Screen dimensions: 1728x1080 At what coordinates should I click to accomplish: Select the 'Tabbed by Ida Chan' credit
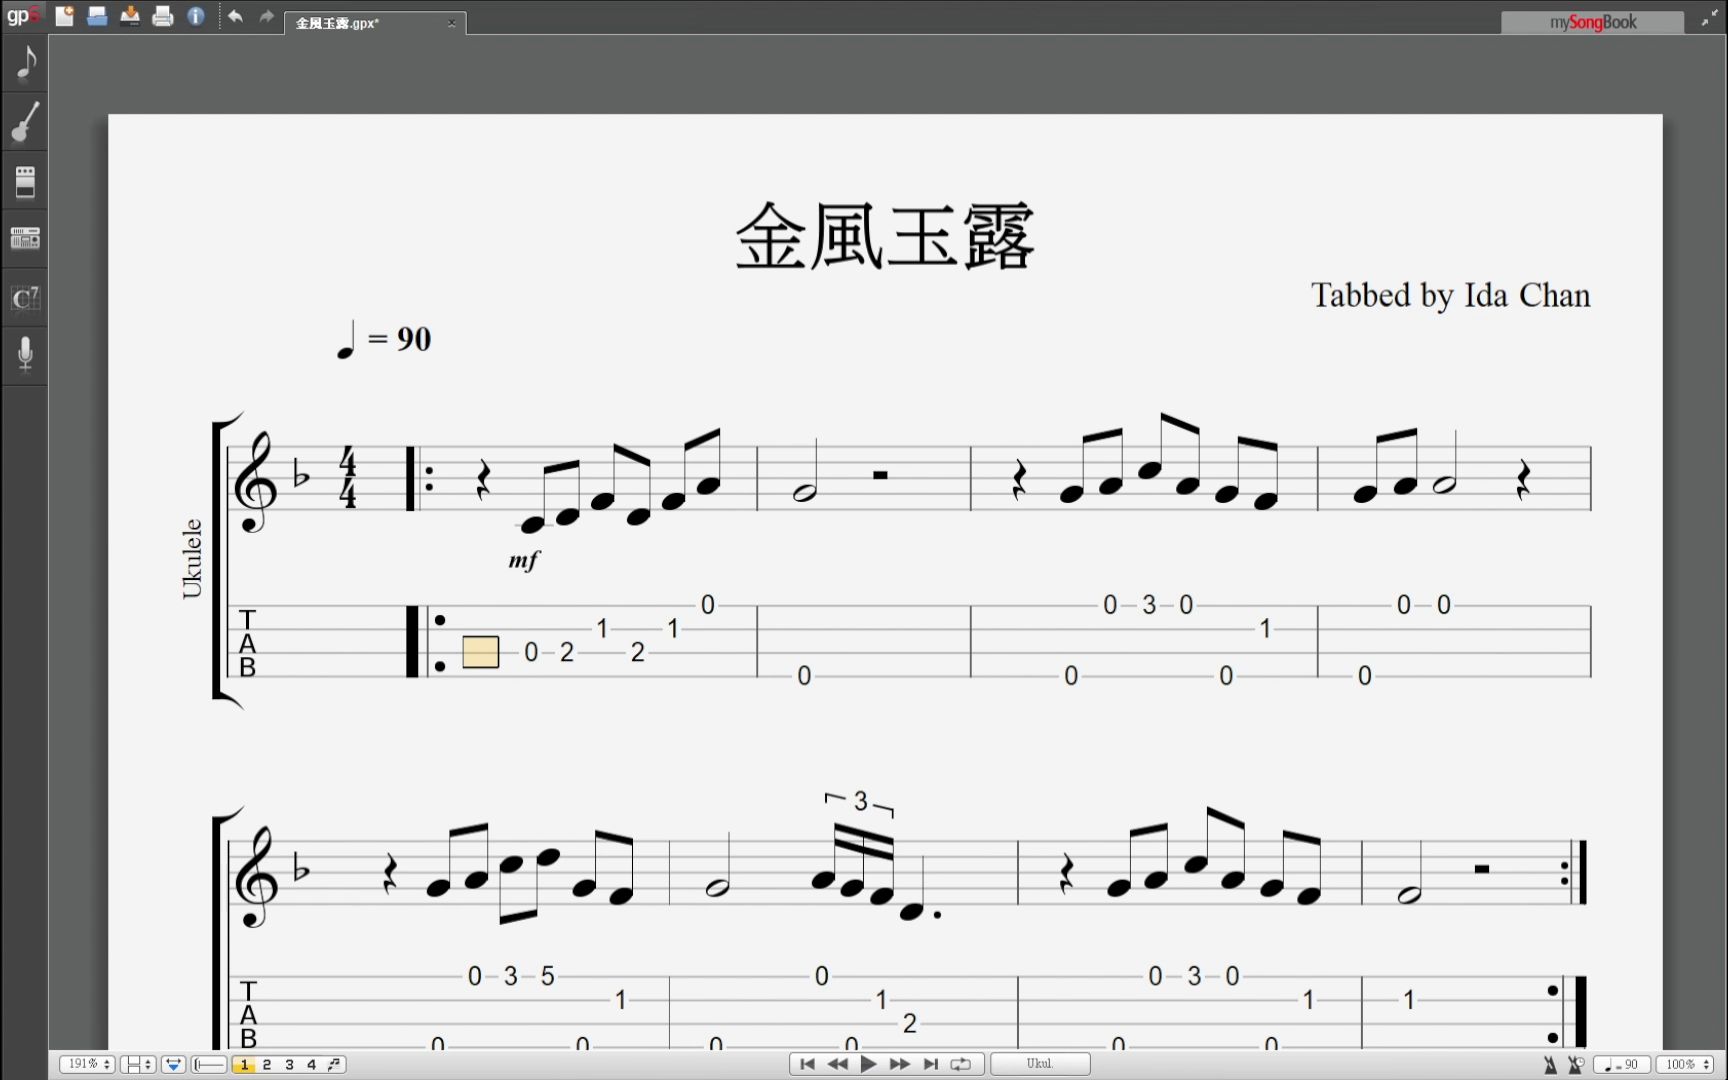[1450, 296]
